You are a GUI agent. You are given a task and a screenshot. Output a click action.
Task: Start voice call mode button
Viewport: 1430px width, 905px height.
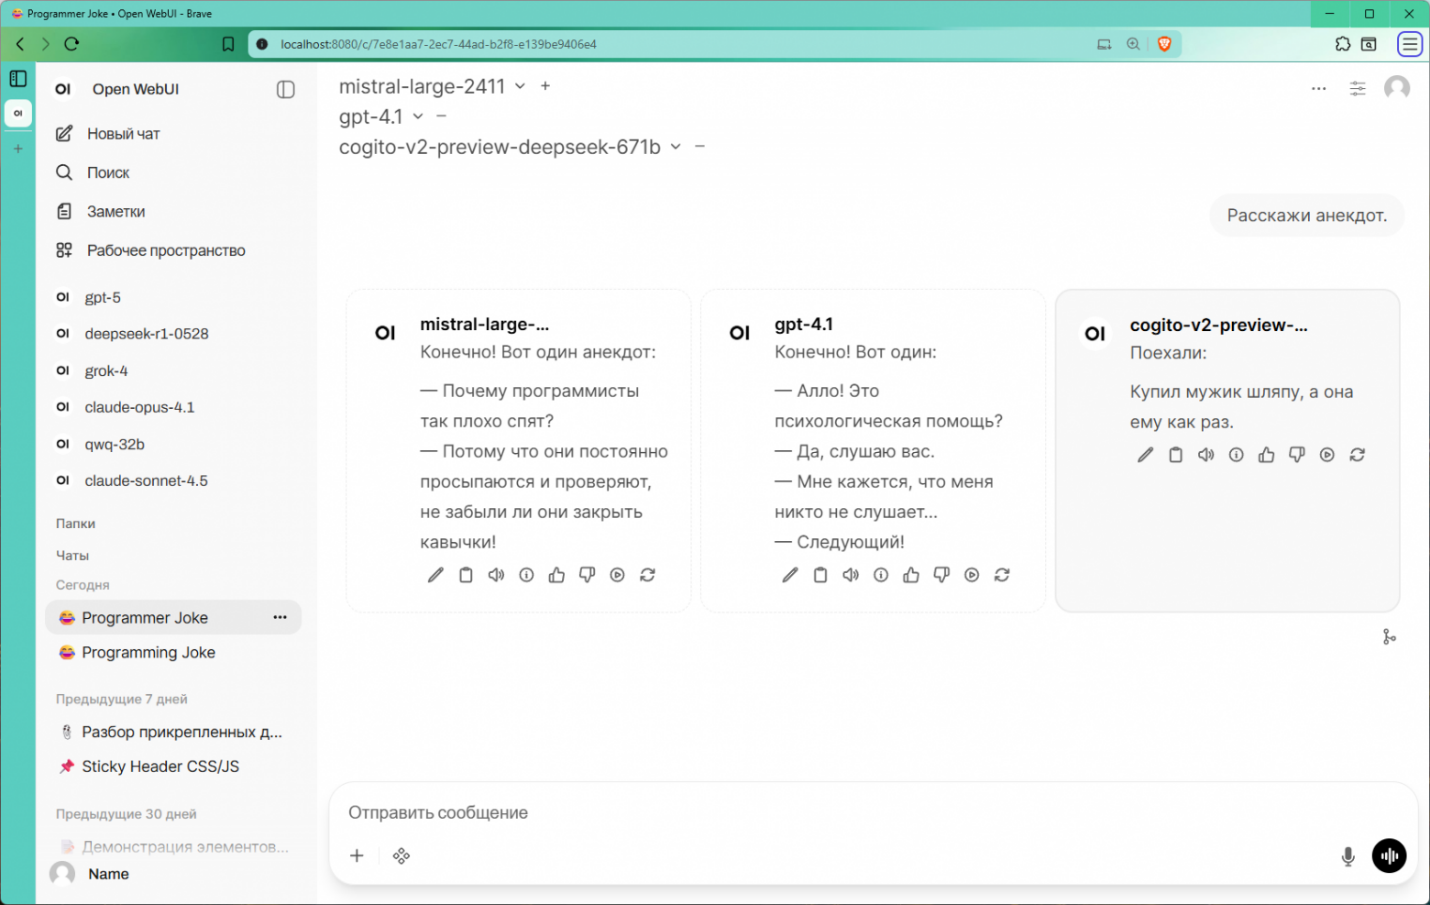pos(1389,856)
